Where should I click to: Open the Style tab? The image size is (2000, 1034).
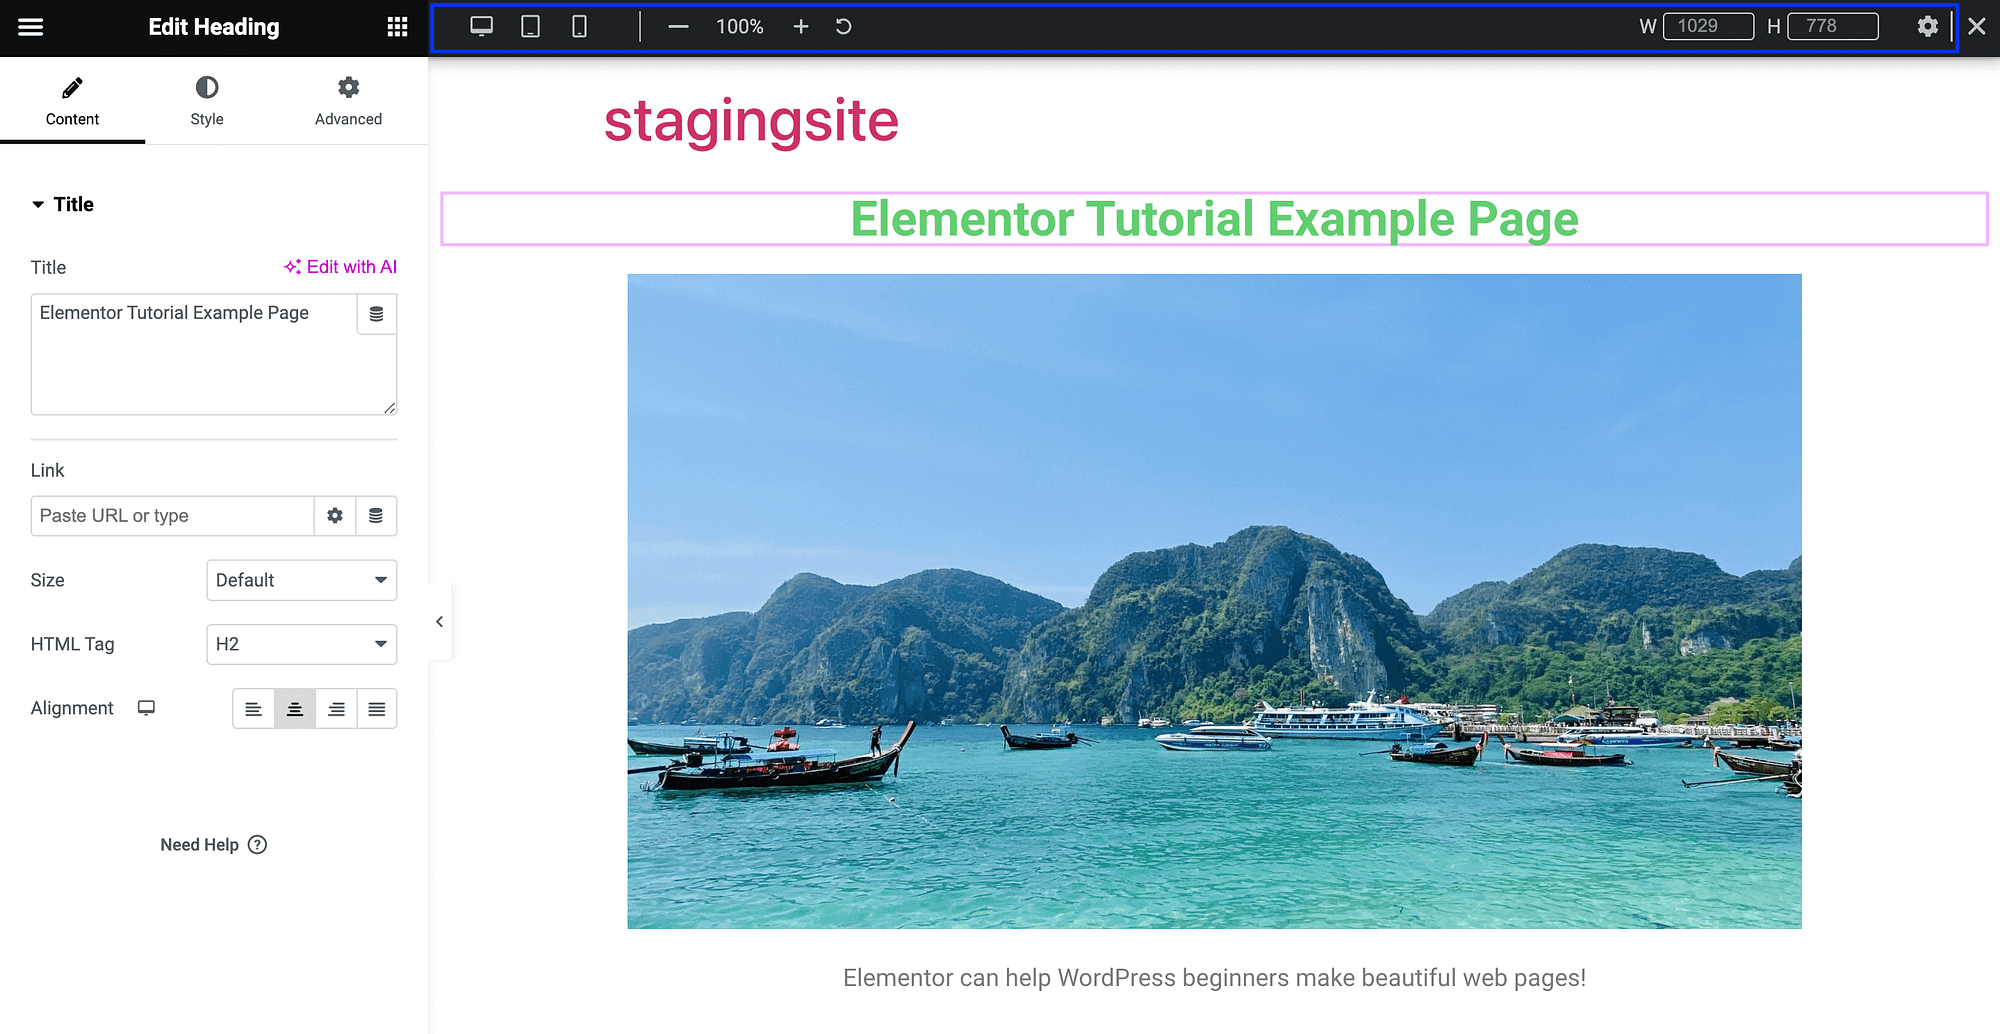(x=207, y=101)
